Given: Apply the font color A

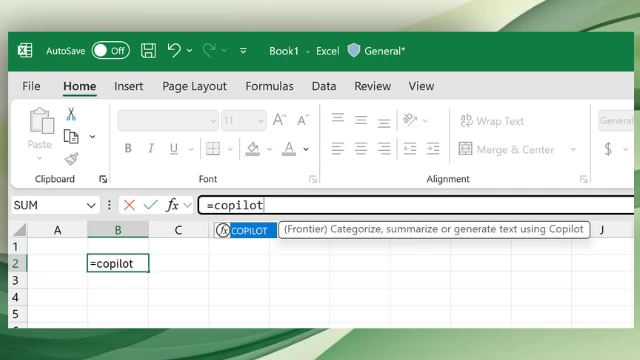Looking at the screenshot, I should pos(289,149).
